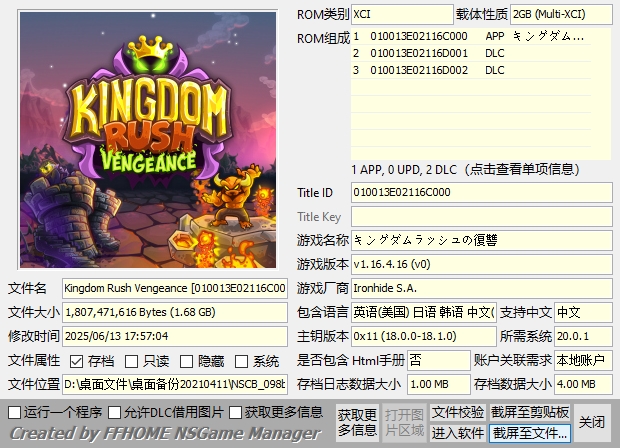Click the 文件校验 button
Image resolution: width=620 pixels, height=448 pixels.
tap(458, 412)
